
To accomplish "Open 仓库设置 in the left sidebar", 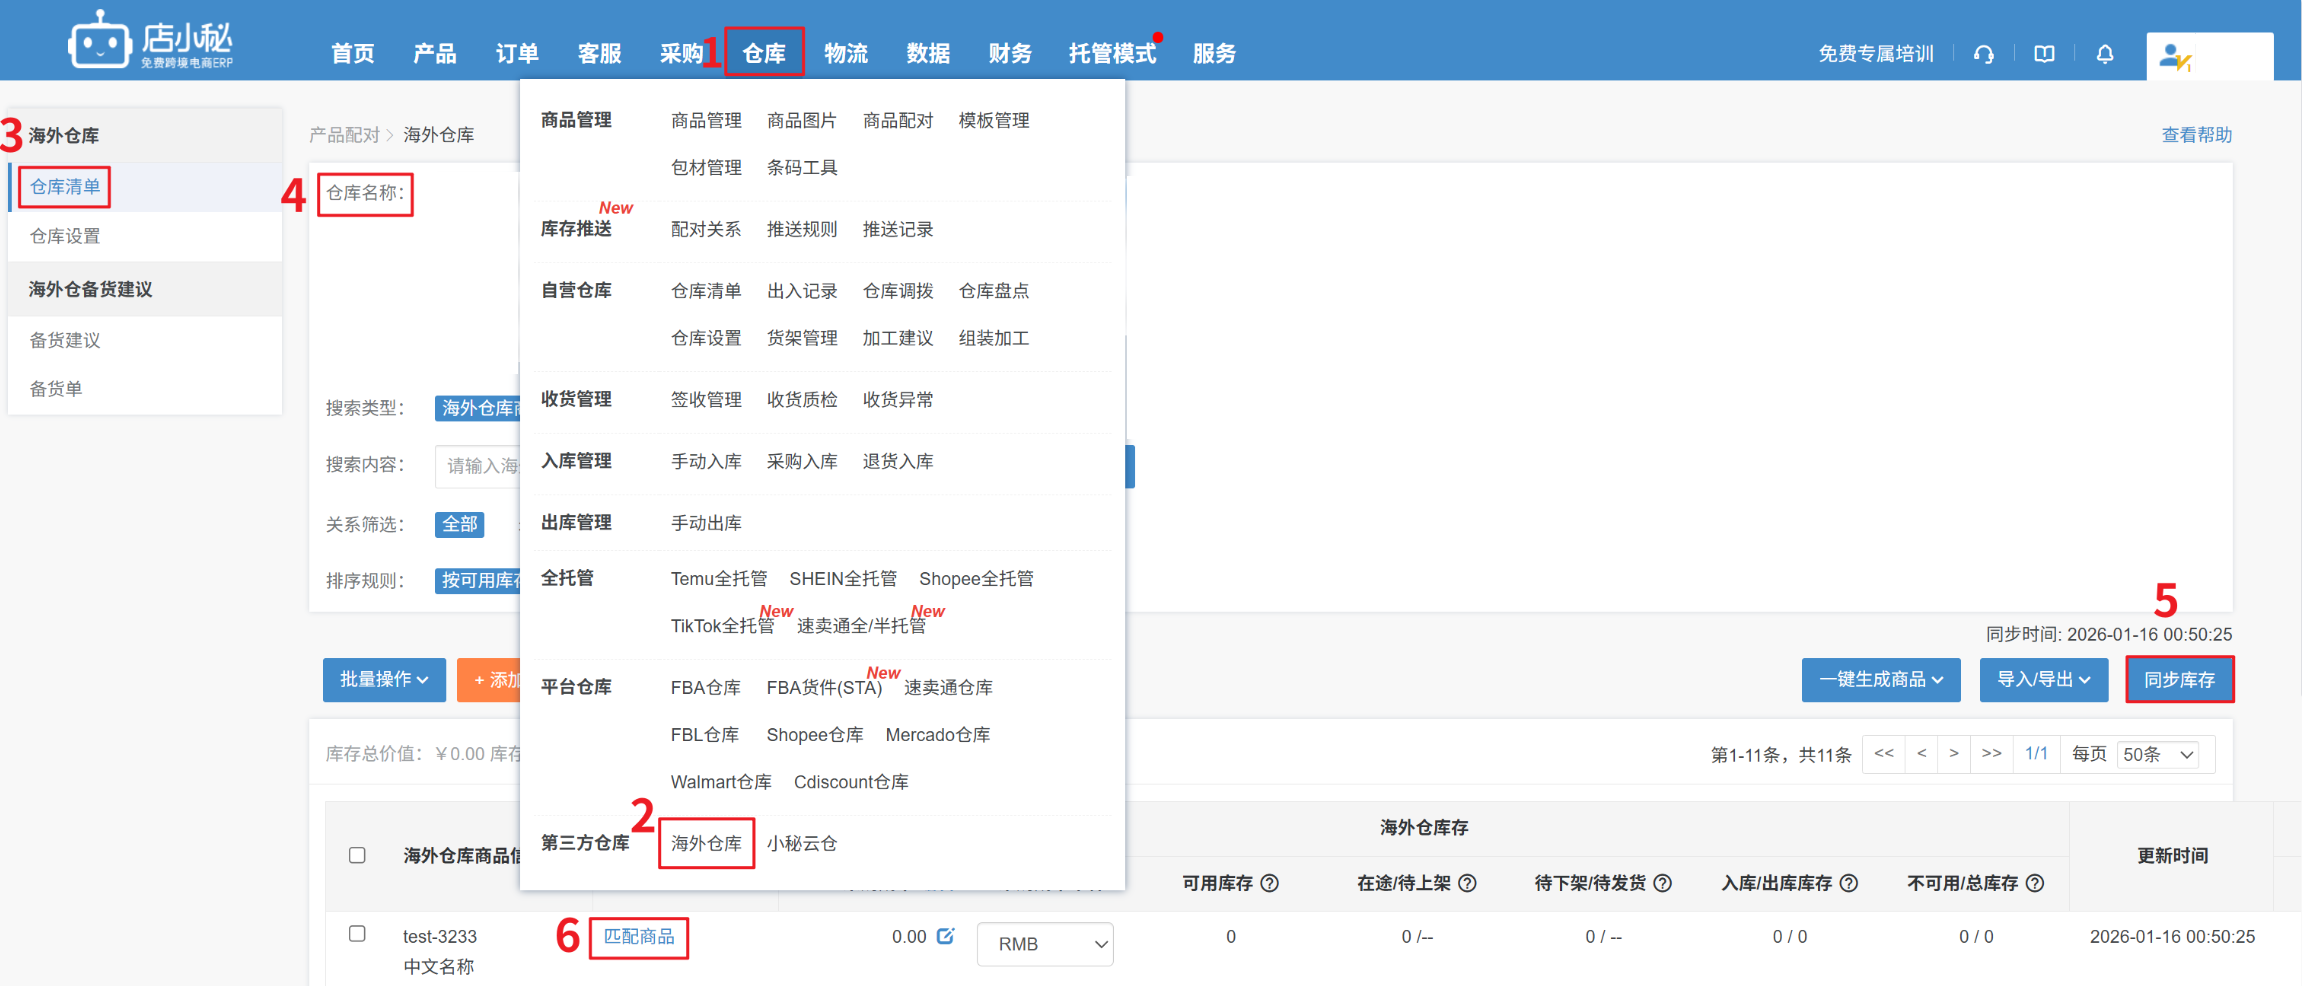I will 65,236.
